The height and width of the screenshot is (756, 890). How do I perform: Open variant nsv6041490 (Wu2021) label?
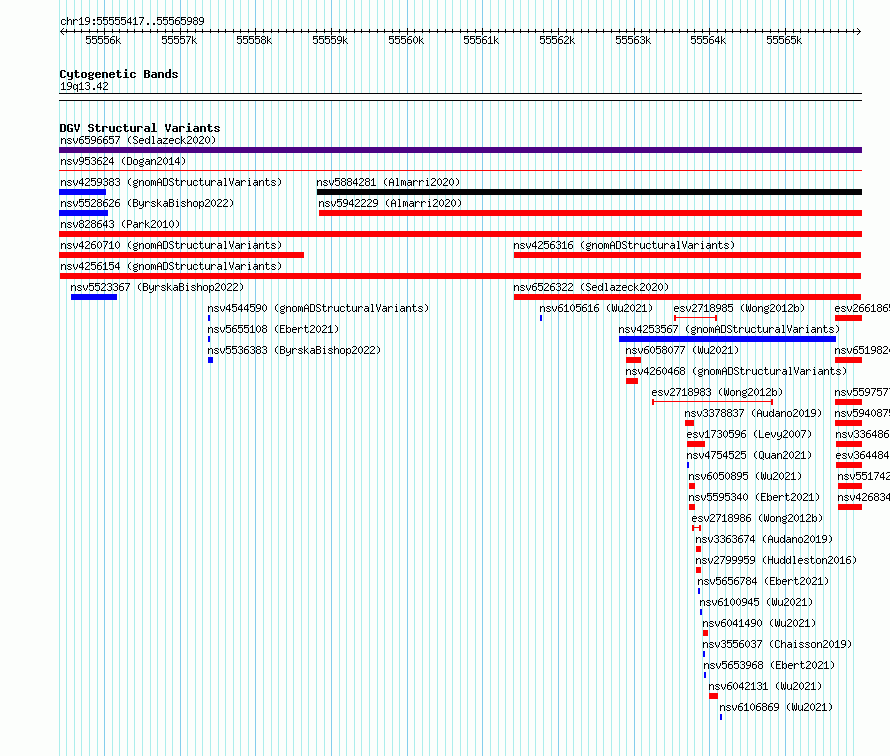pos(759,623)
